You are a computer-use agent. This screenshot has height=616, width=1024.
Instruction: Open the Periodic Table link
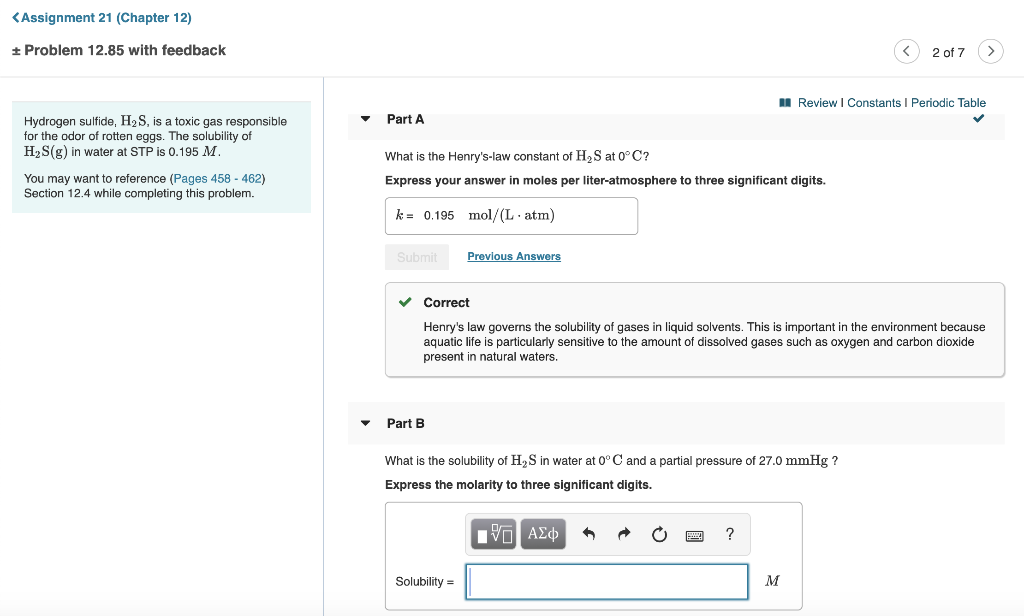click(x=948, y=103)
